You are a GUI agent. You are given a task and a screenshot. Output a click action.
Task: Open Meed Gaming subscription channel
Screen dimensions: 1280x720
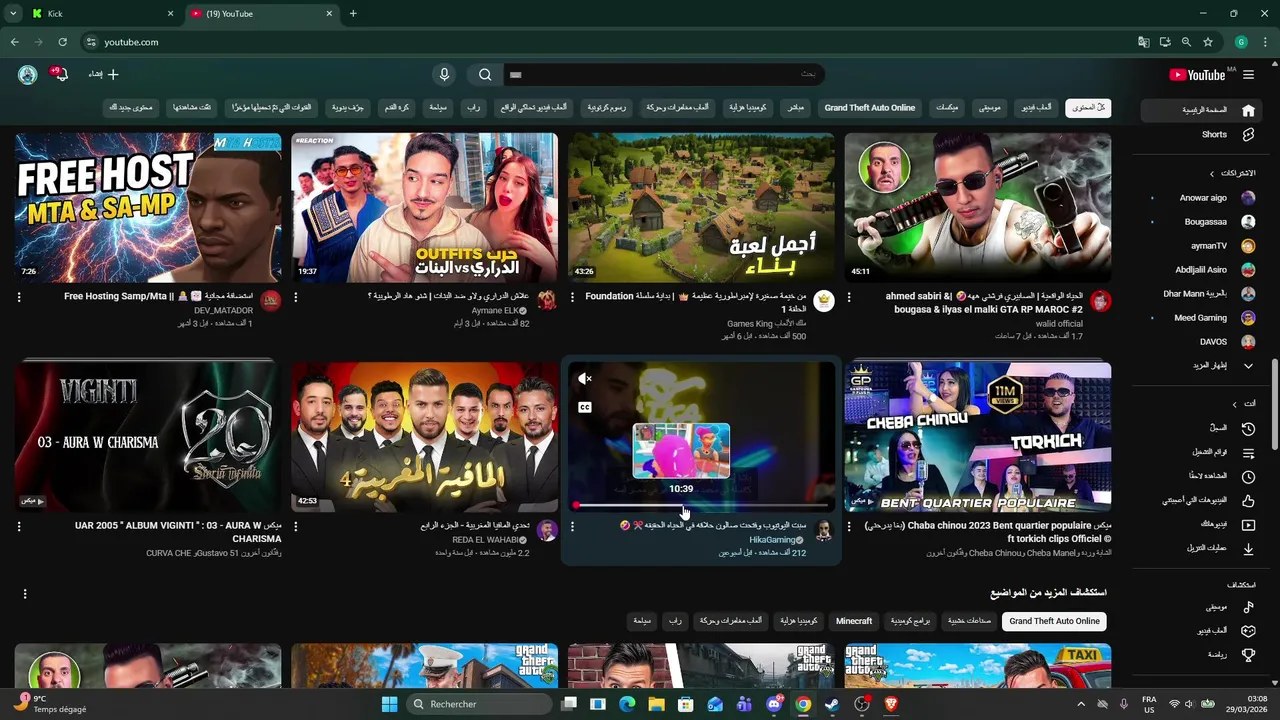[x=1200, y=318]
